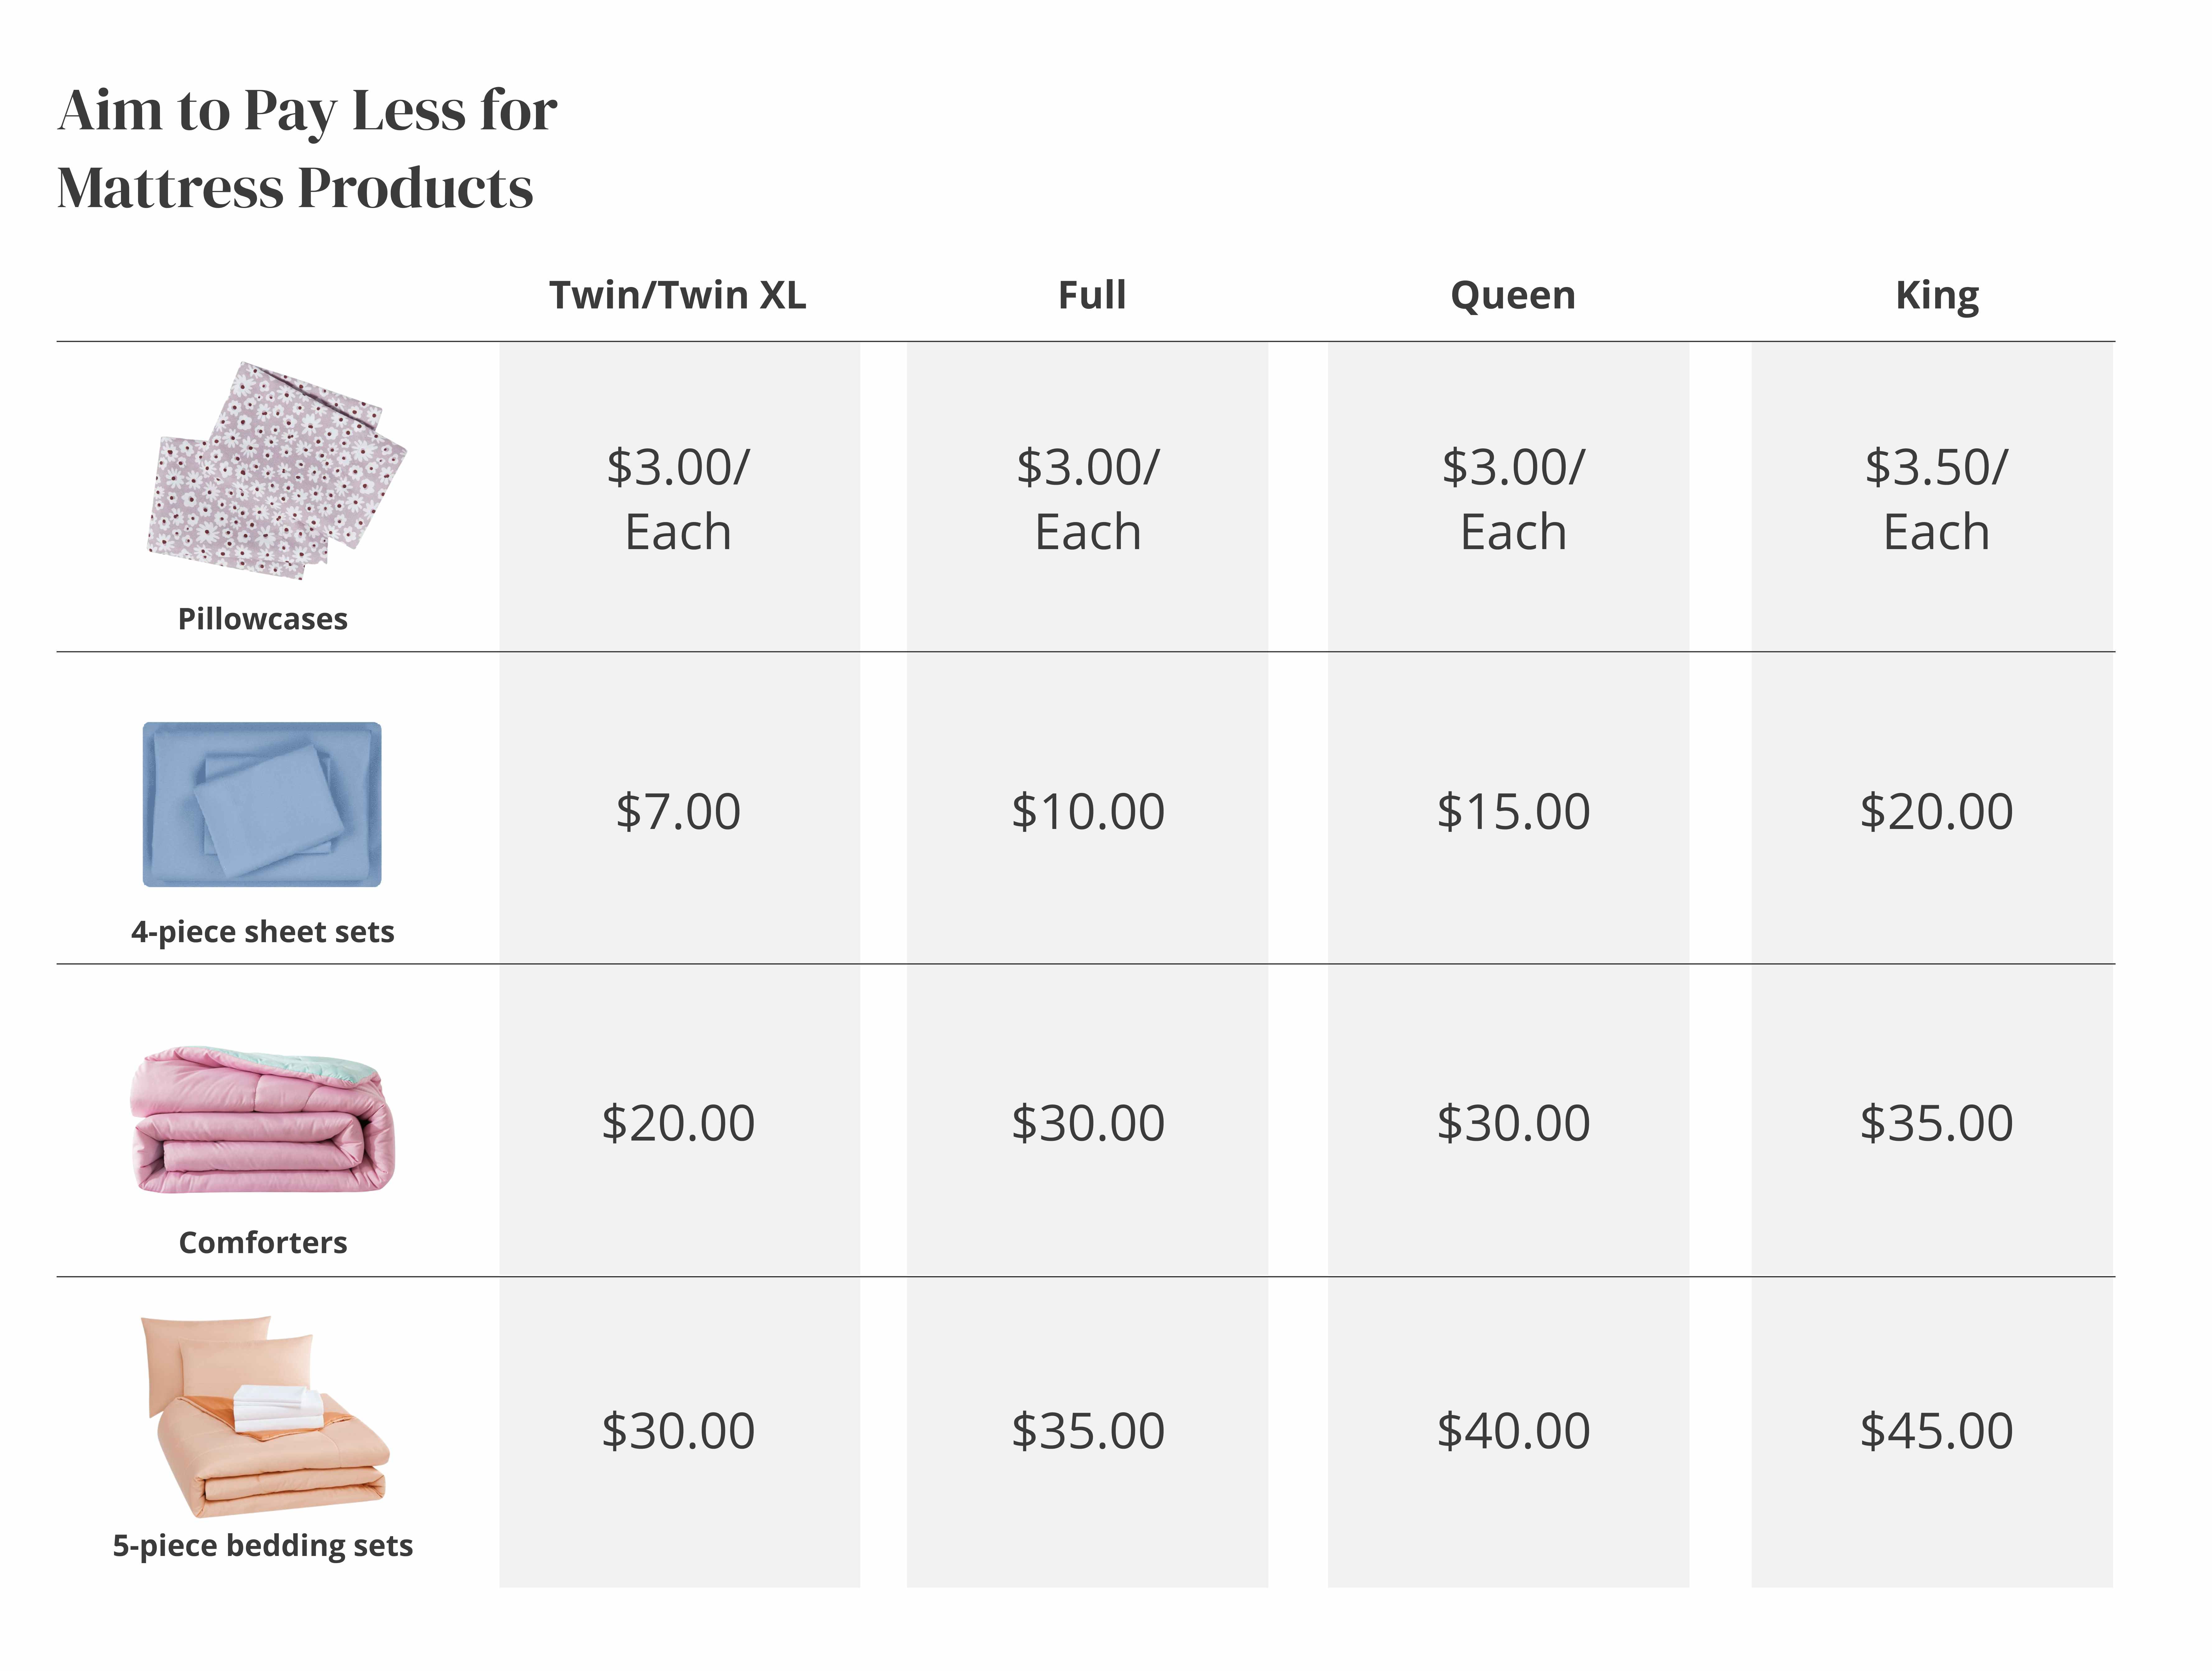2212x1671 pixels.
Task: Select the $20.00 Twin comforter price
Action: (x=678, y=1123)
